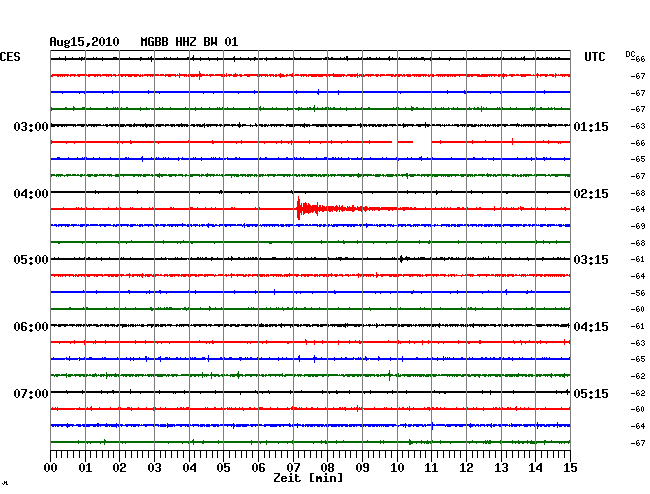Screen dimensions: 650x494
Task: Click the data gap in the red trace
Action: click(422, 142)
